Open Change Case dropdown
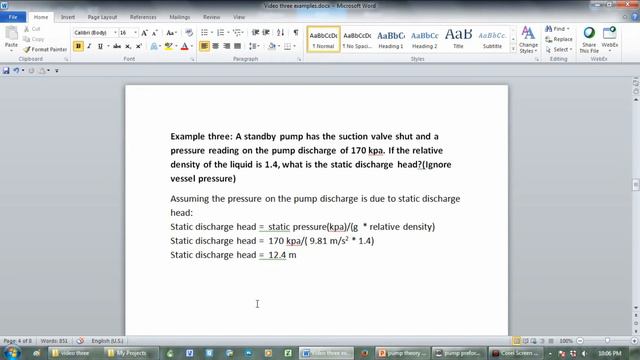This screenshot has width=640, height=360. pos(171,33)
